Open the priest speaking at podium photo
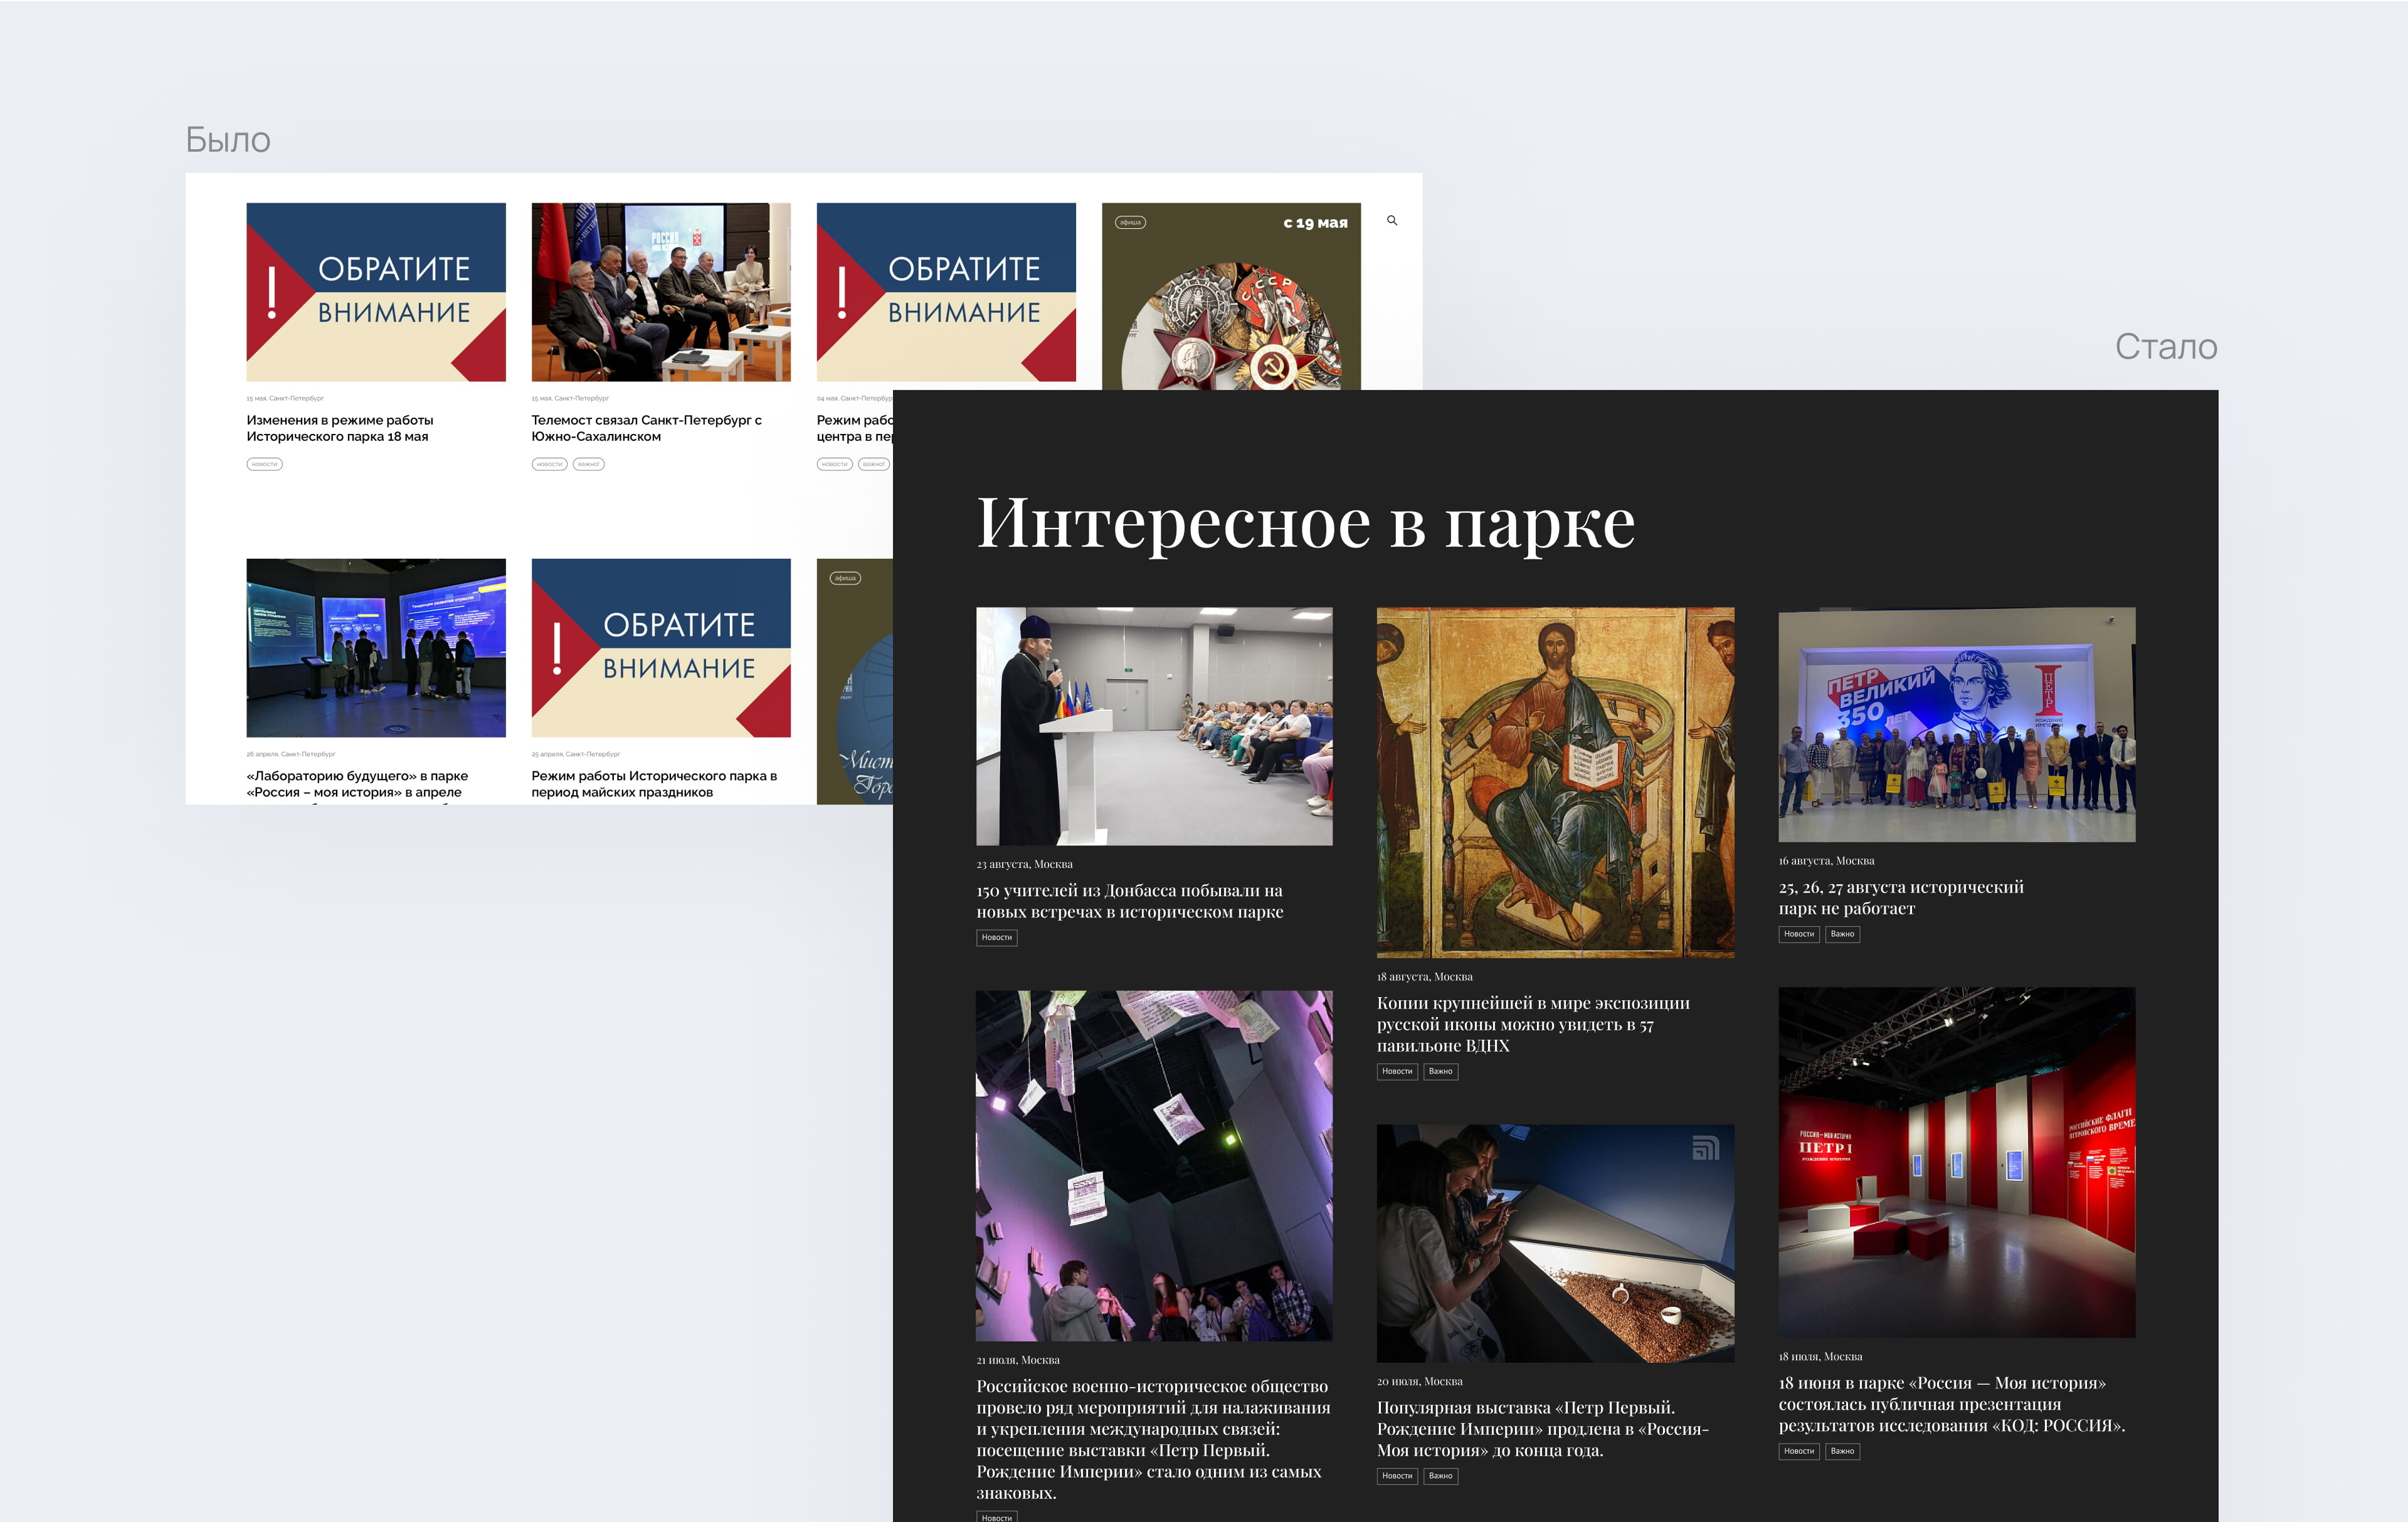Viewport: 2408px width, 1522px height. pos(1153,726)
